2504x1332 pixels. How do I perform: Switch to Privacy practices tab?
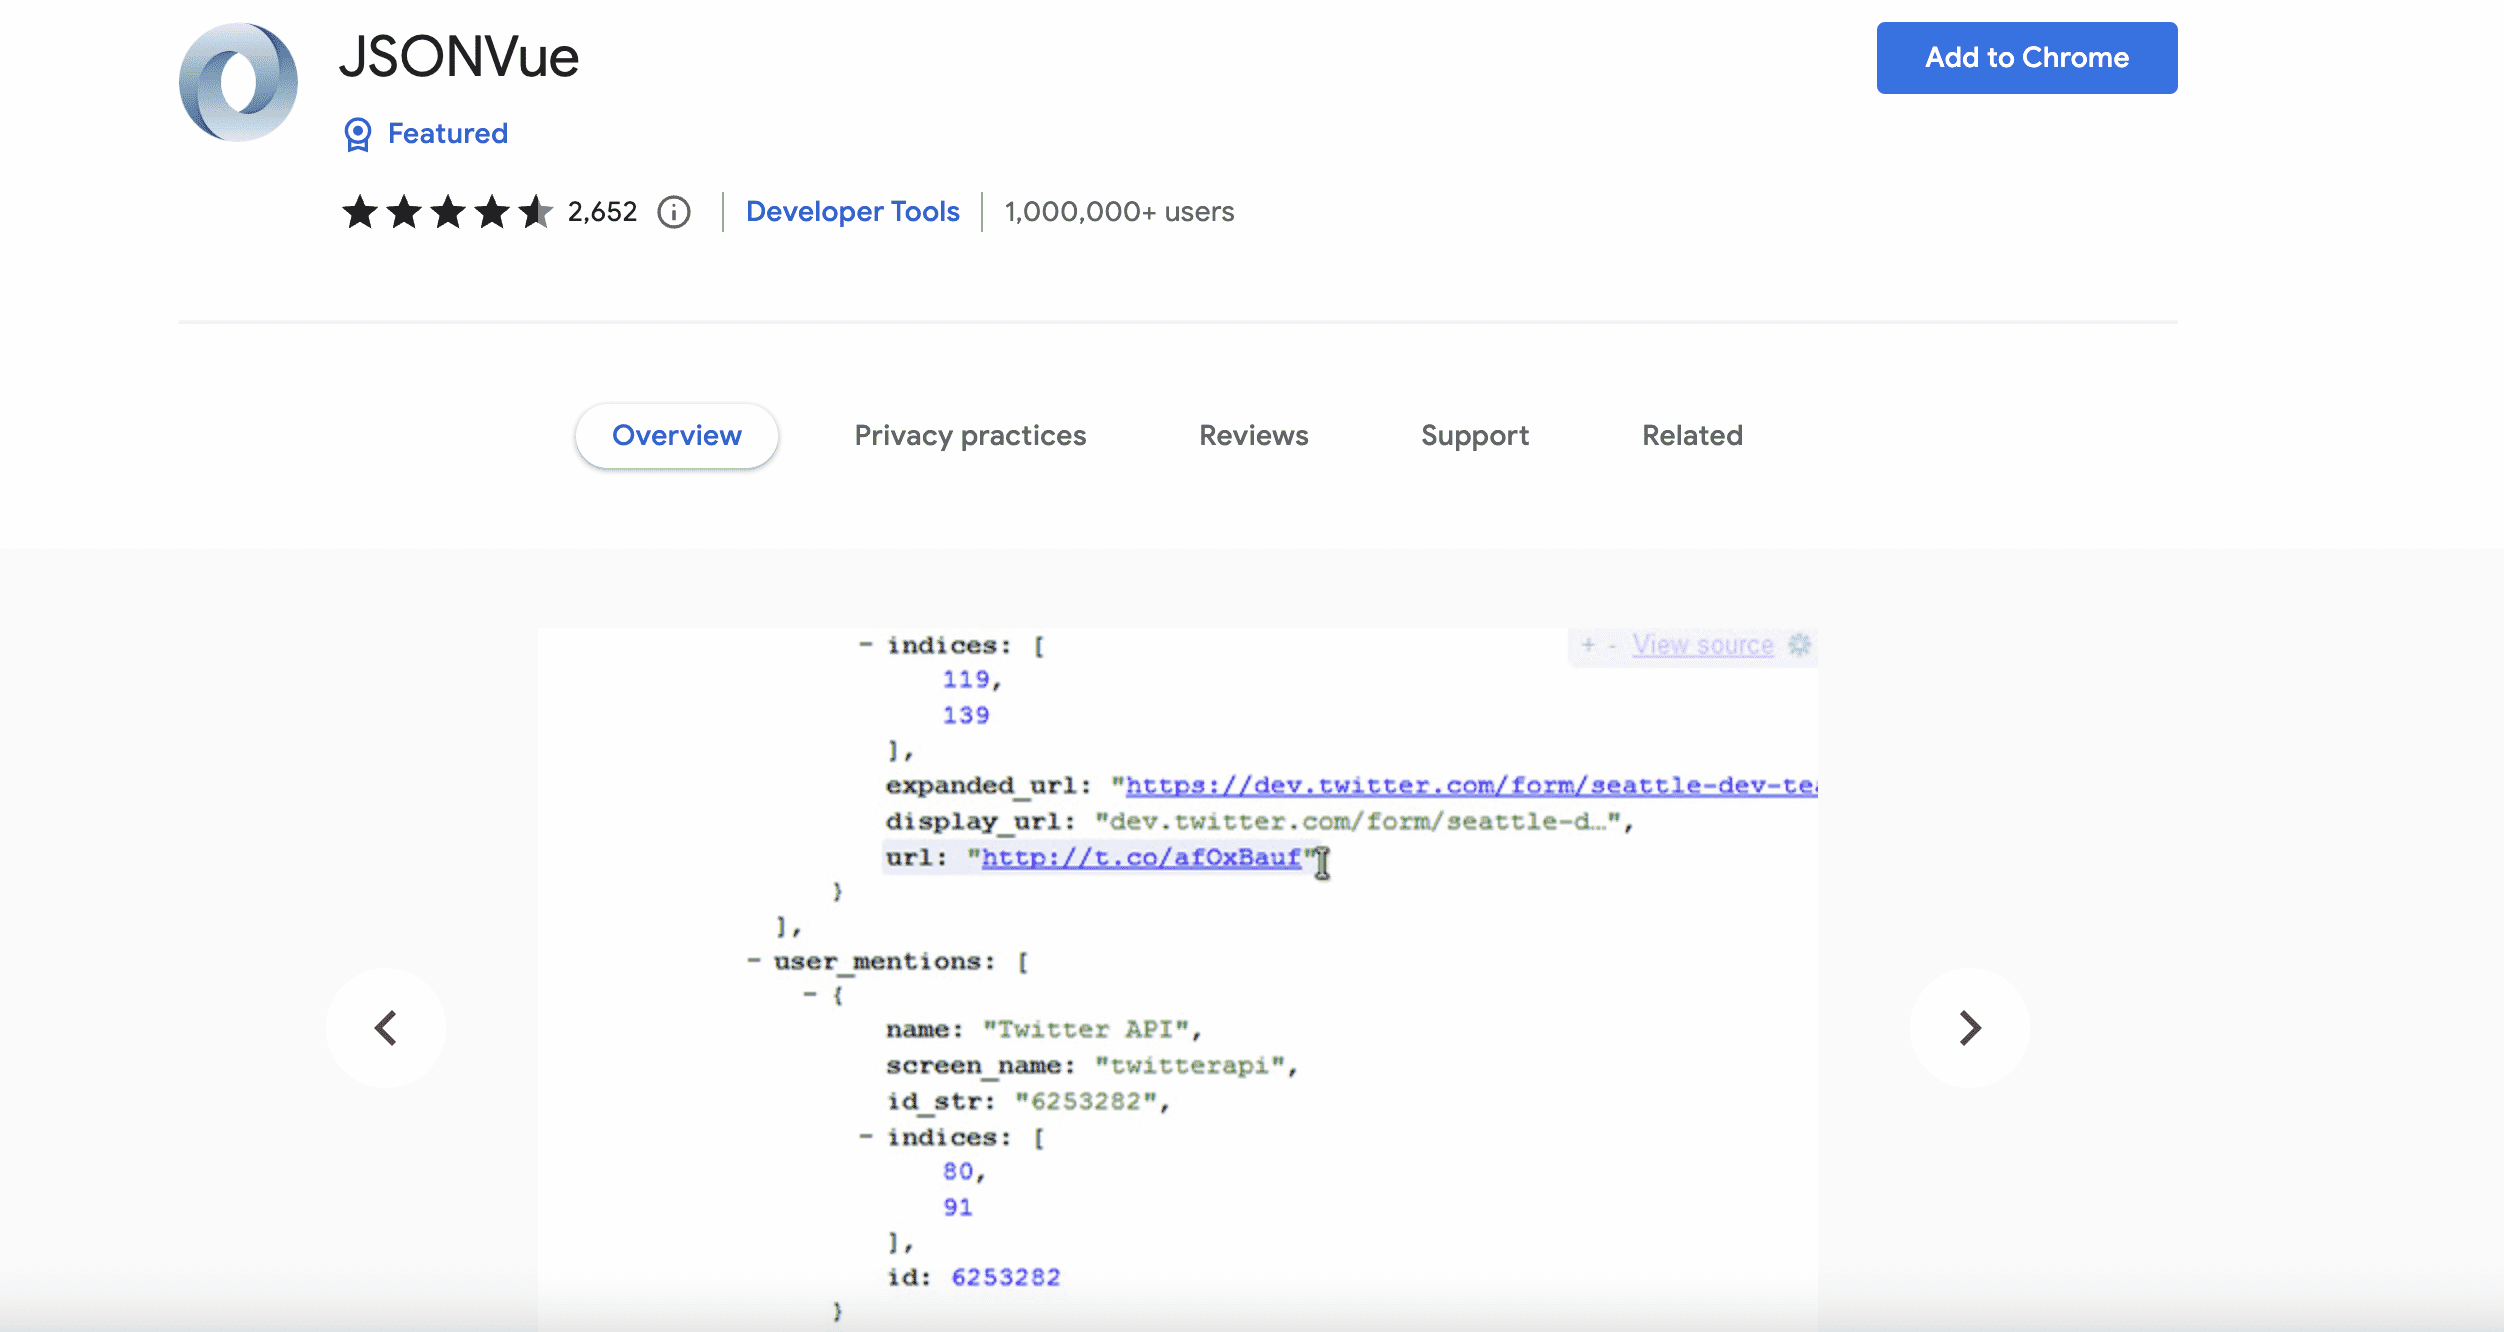coord(970,436)
